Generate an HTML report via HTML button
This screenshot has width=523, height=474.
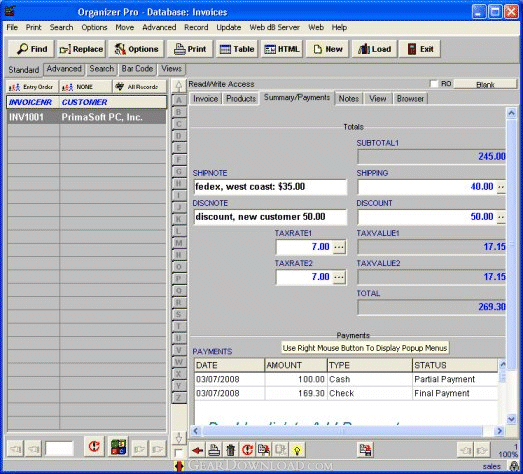[282, 49]
